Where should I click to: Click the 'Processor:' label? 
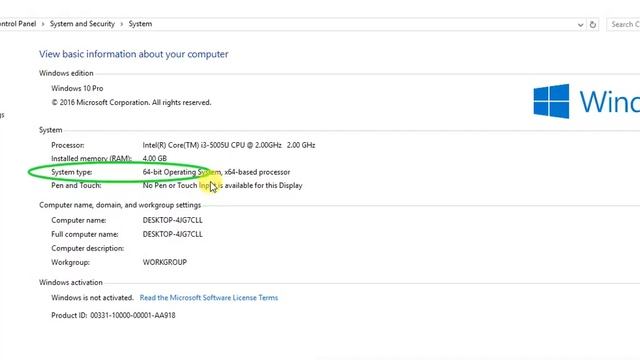coord(68,145)
